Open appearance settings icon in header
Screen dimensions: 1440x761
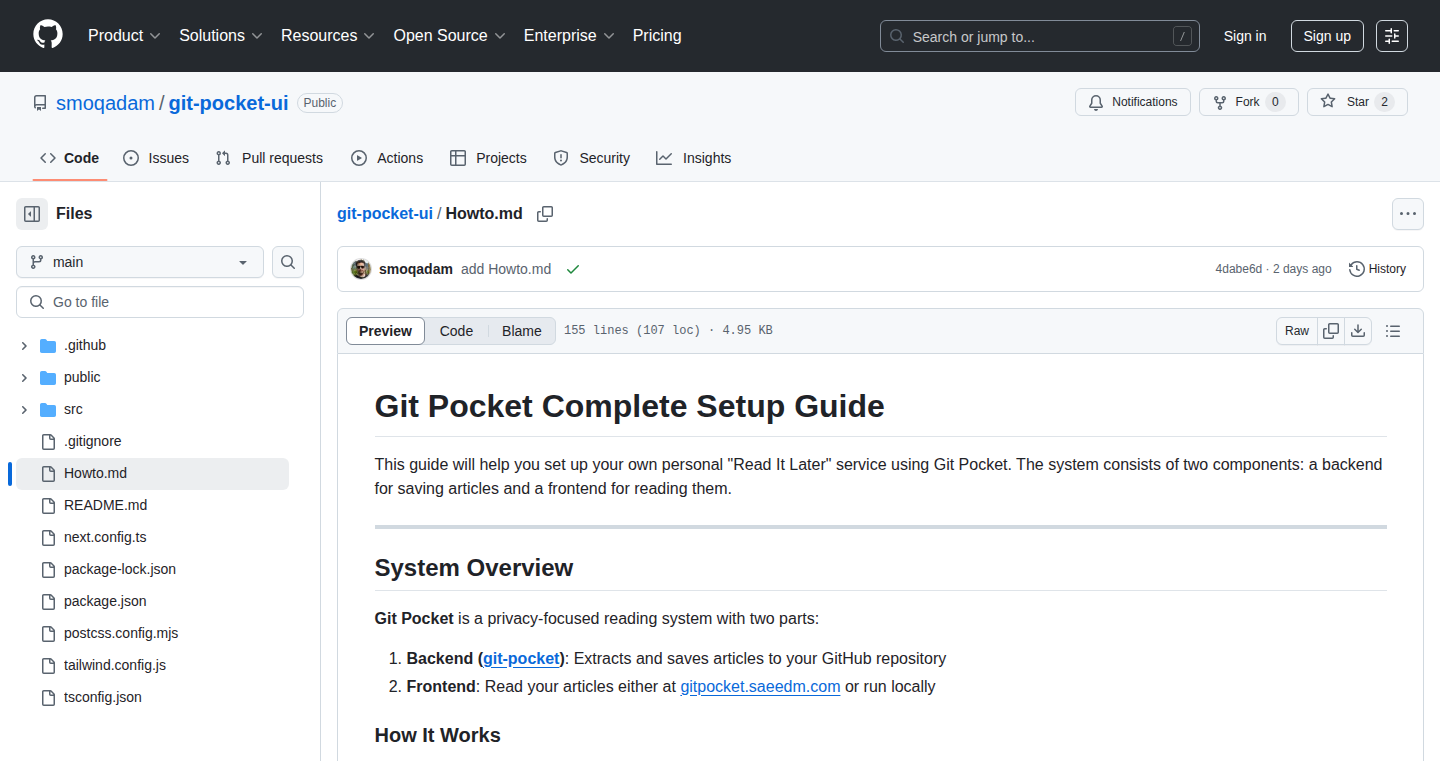click(x=1392, y=36)
